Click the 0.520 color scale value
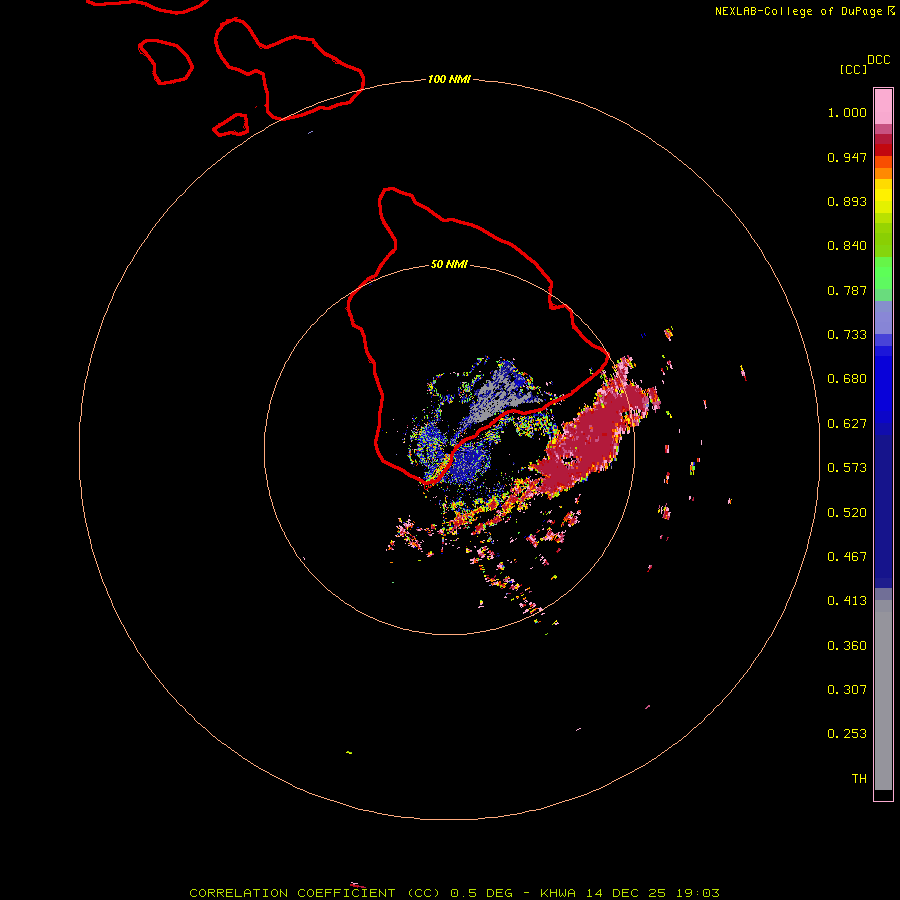This screenshot has height=900, width=900. tap(847, 513)
